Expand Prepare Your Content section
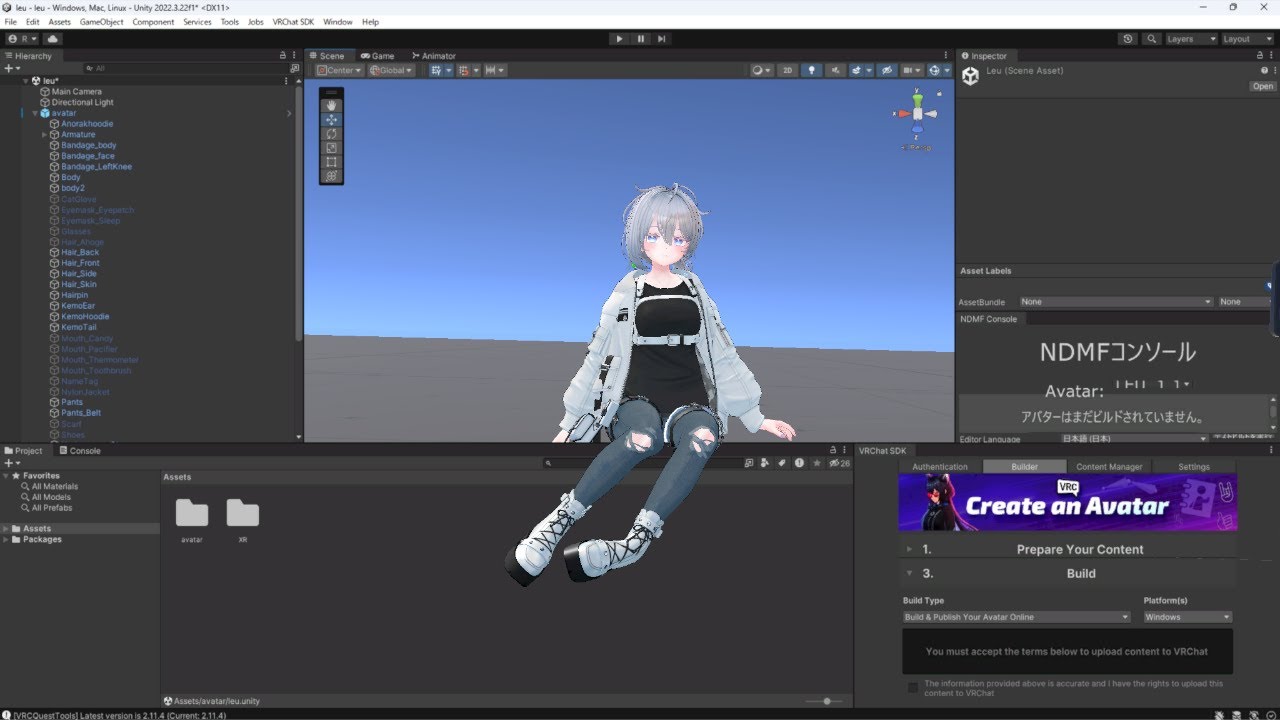 point(909,549)
